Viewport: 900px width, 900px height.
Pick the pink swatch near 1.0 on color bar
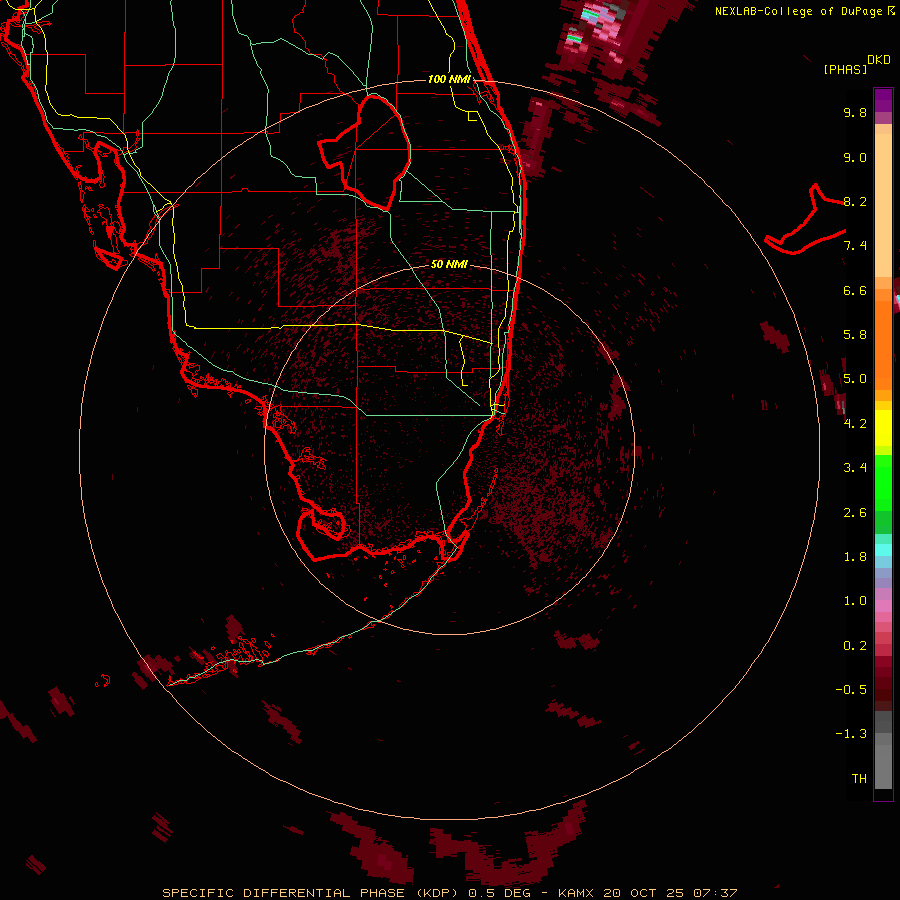(883, 606)
